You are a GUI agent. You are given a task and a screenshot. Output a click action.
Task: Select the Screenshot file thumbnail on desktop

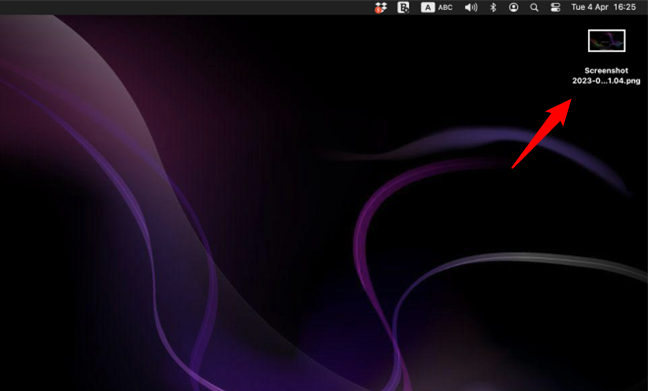tap(607, 41)
